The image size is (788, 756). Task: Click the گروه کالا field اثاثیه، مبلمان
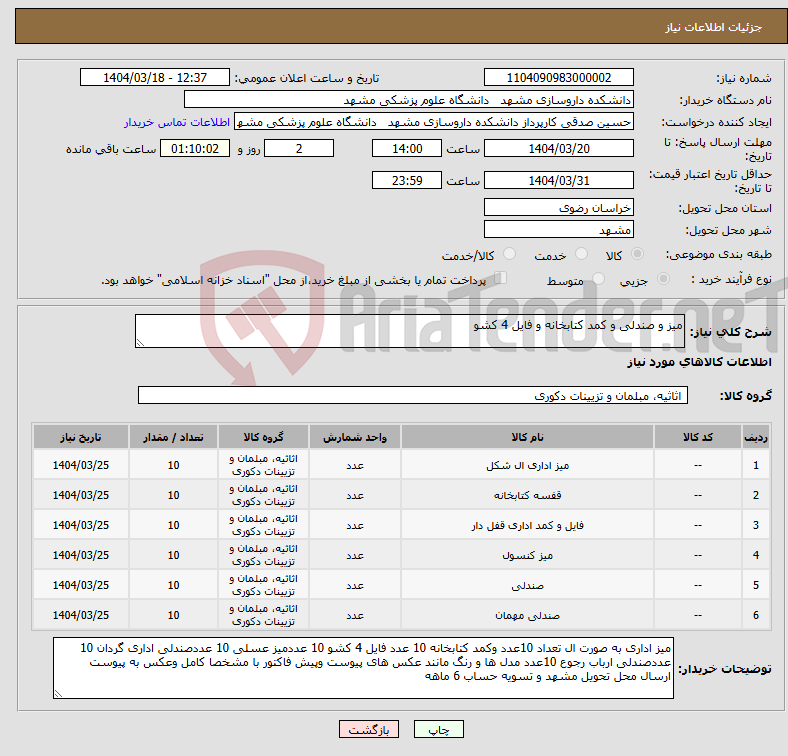(413, 395)
